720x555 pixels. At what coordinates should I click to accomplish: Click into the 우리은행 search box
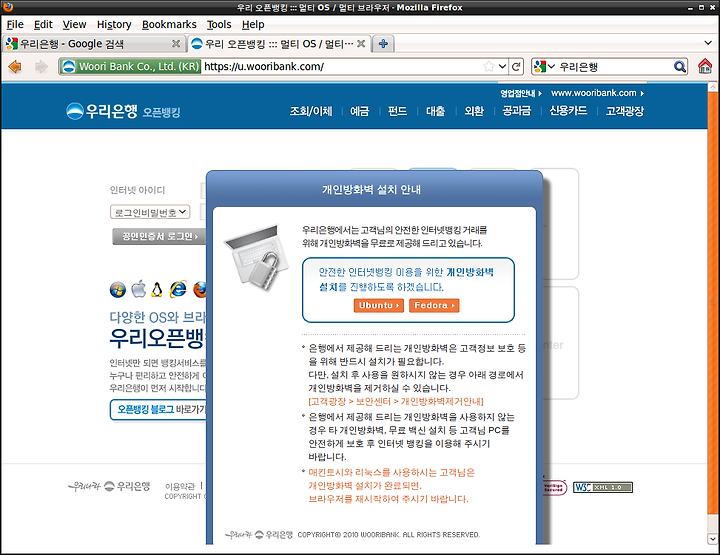614,67
